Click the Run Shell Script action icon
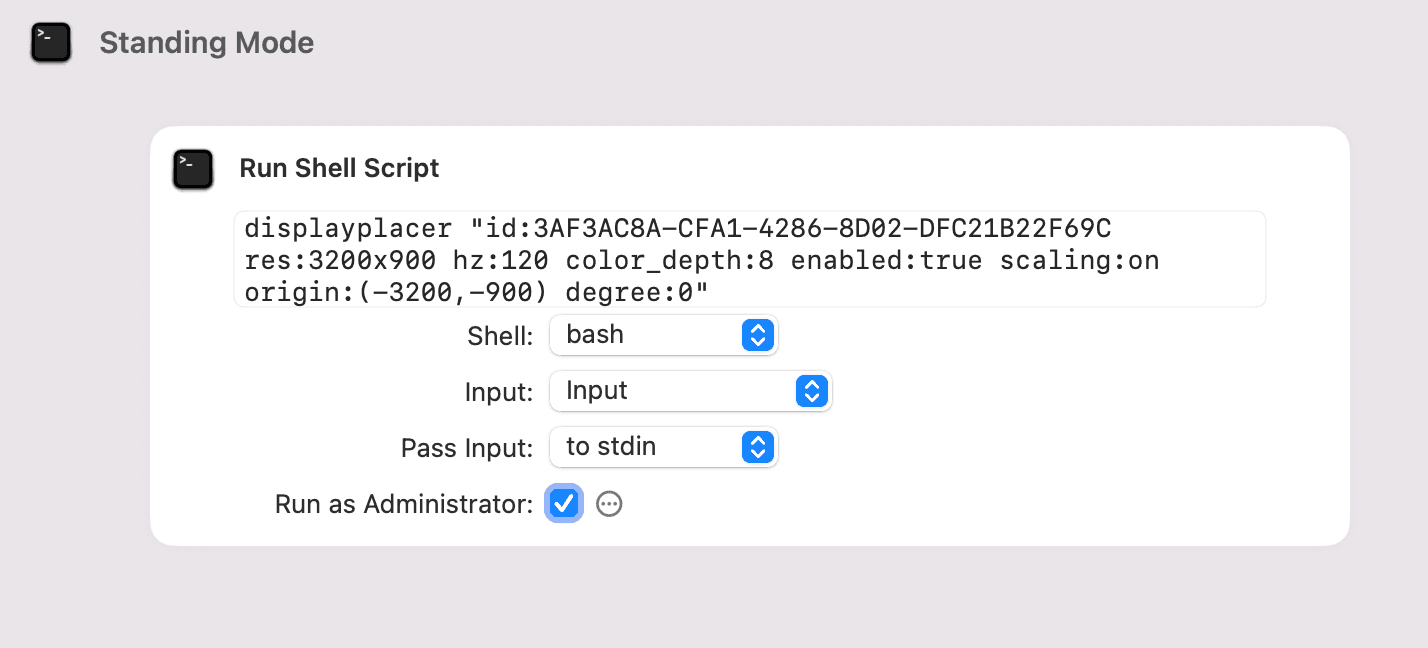 click(x=193, y=169)
